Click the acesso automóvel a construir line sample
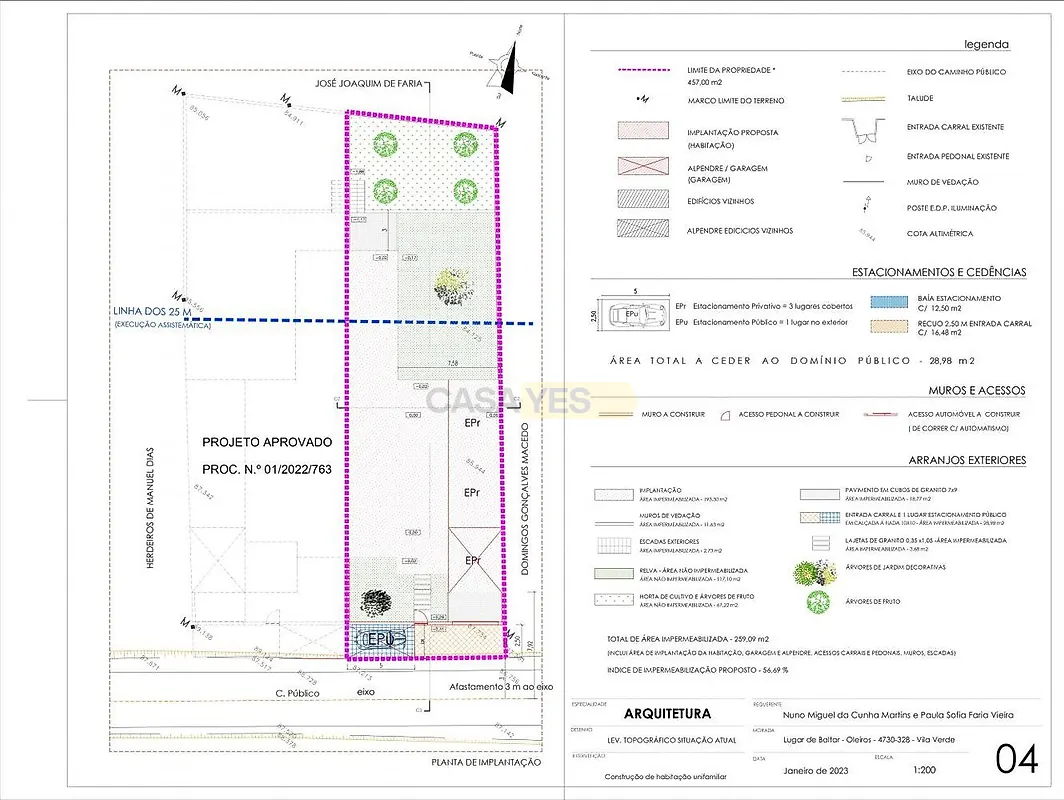The width and height of the screenshot is (1064, 800). click(881, 414)
